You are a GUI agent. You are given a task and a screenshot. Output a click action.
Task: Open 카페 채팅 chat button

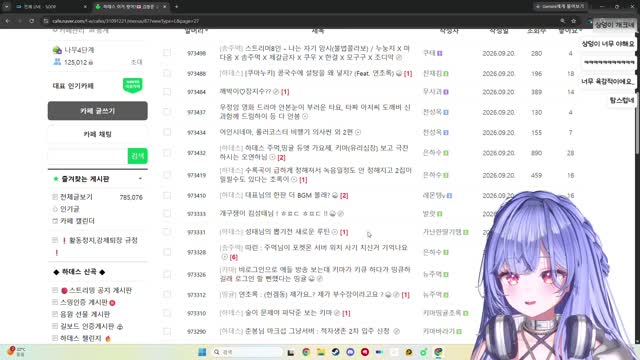[x=98, y=134]
